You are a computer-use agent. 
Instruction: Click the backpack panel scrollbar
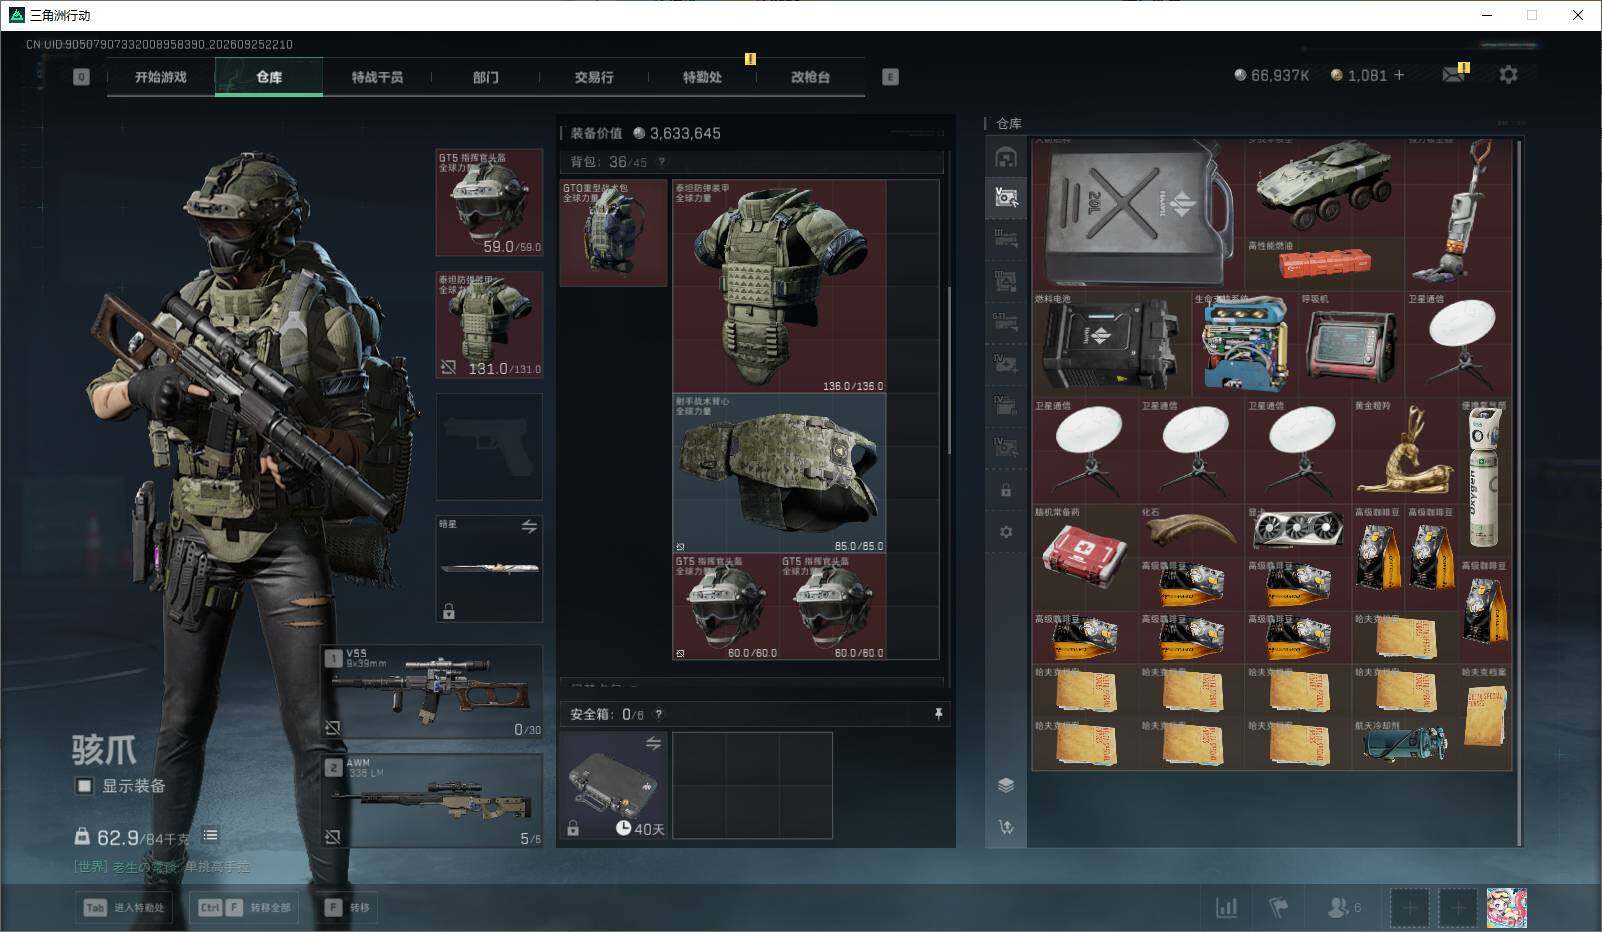(x=949, y=369)
